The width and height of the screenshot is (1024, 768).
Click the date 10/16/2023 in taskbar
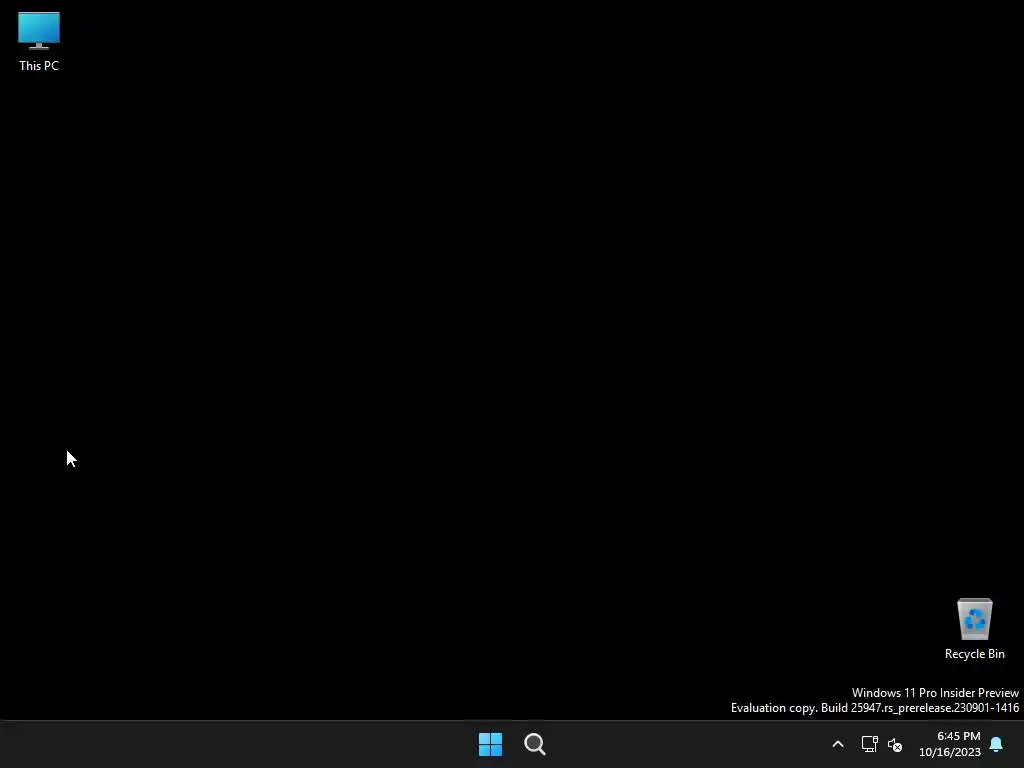pos(950,752)
